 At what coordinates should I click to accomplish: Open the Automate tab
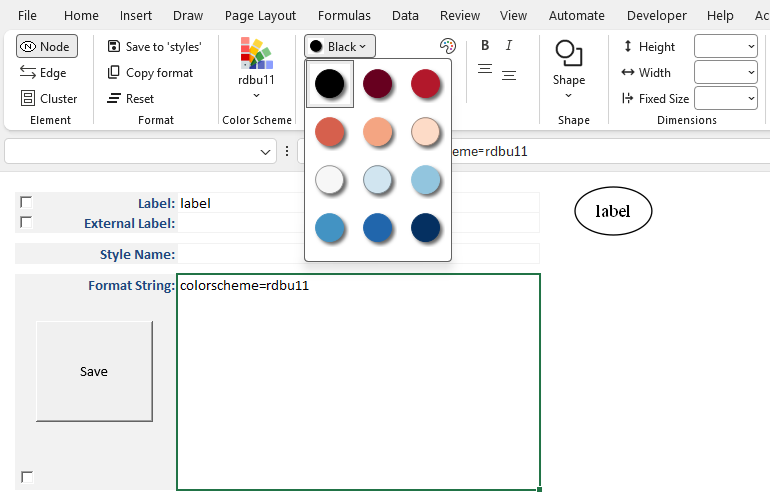point(577,16)
